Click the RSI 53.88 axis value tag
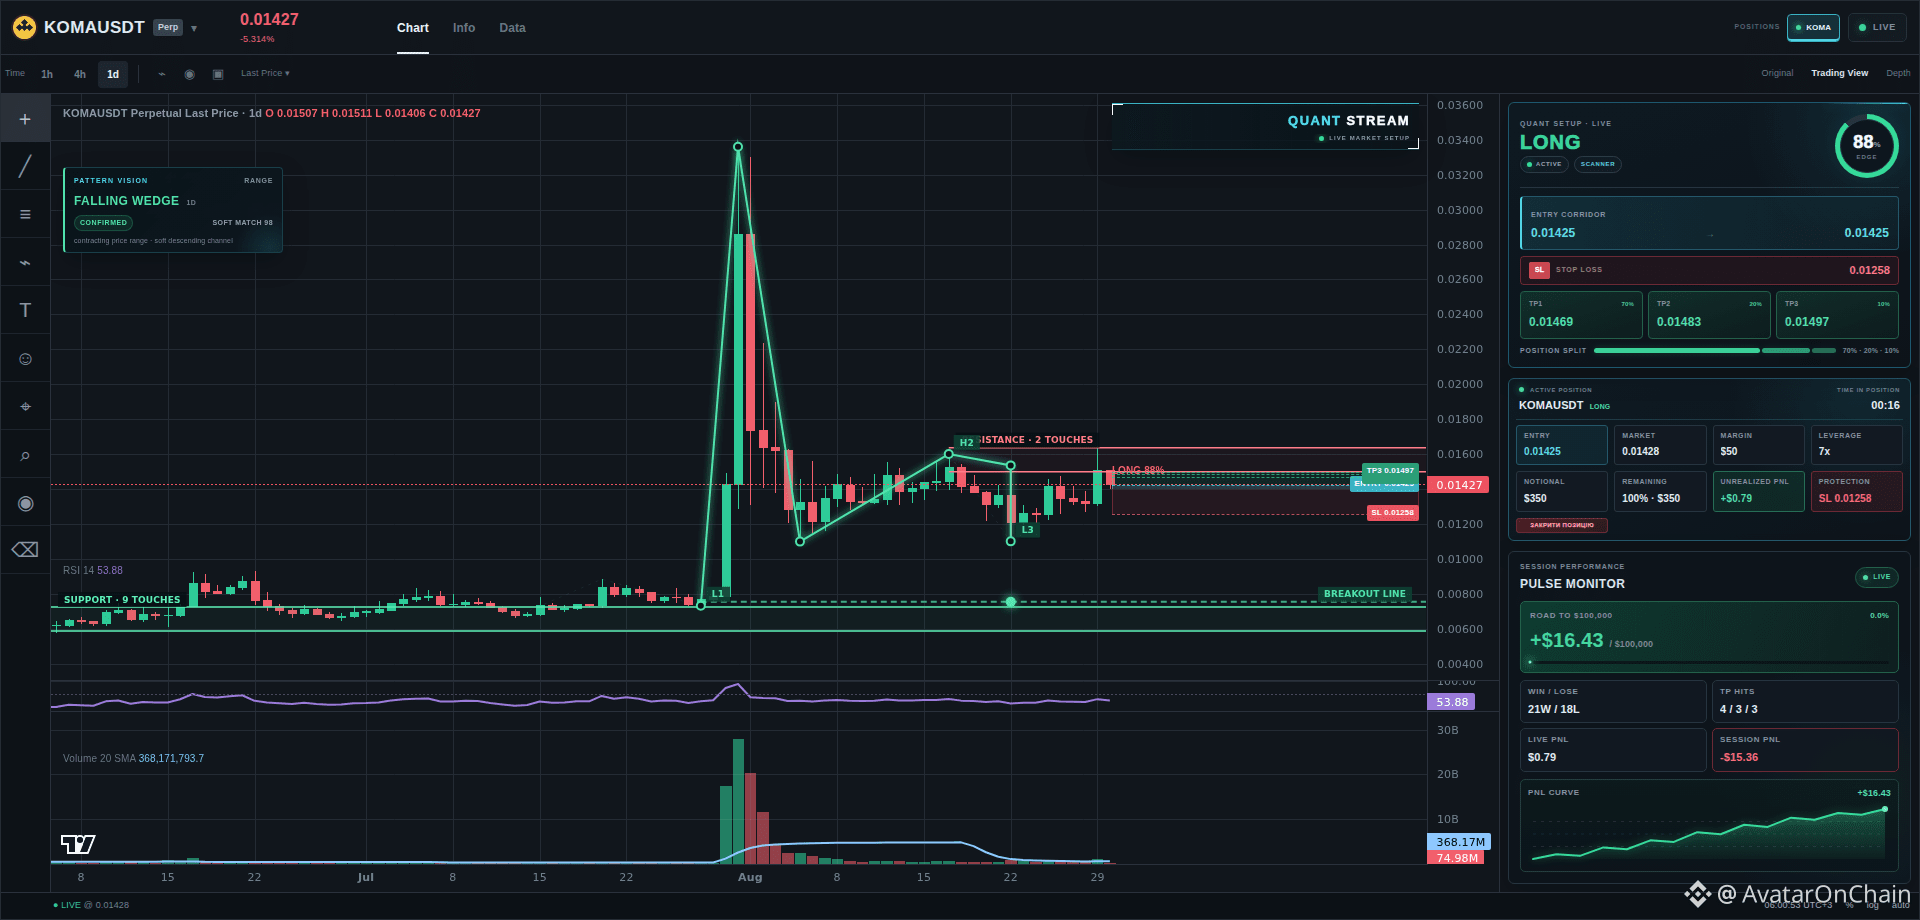 1451,702
